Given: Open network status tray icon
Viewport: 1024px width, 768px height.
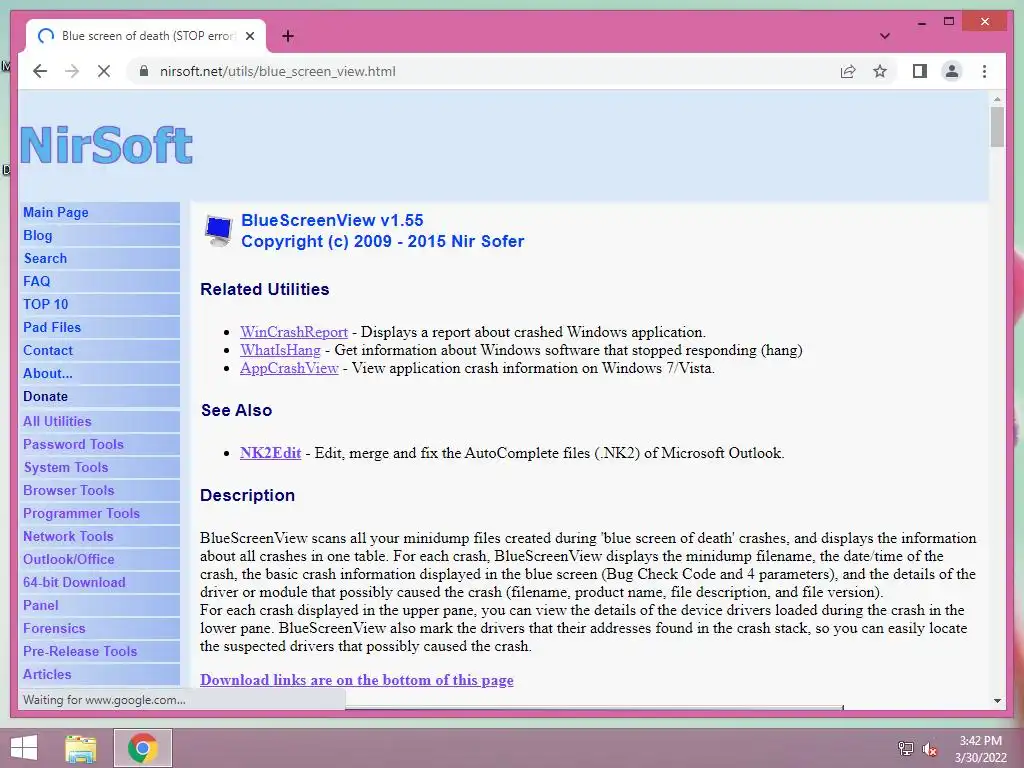Looking at the screenshot, I should (x=905, y=748).
